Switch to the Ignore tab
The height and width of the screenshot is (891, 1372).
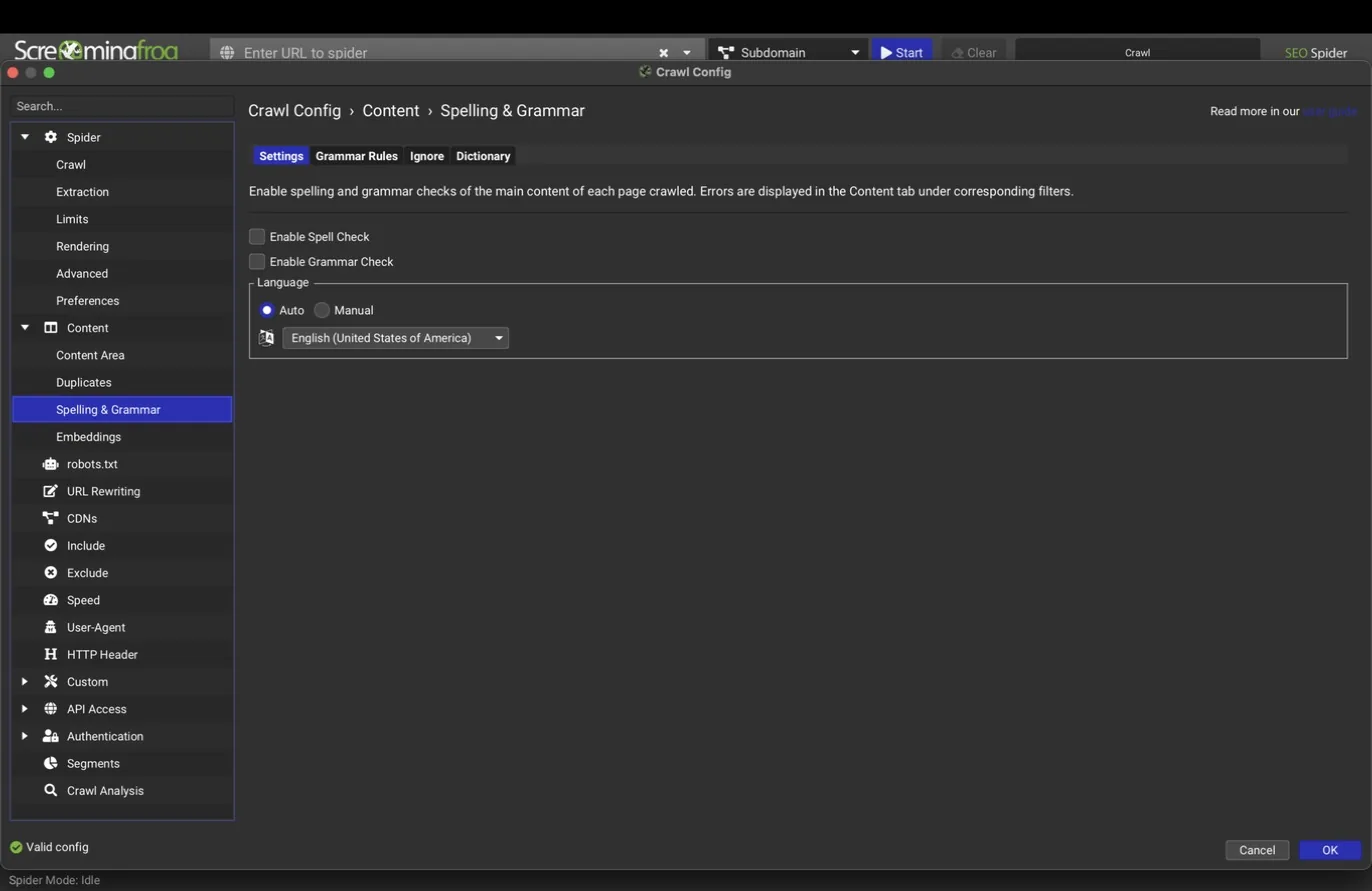coord(427,156)
